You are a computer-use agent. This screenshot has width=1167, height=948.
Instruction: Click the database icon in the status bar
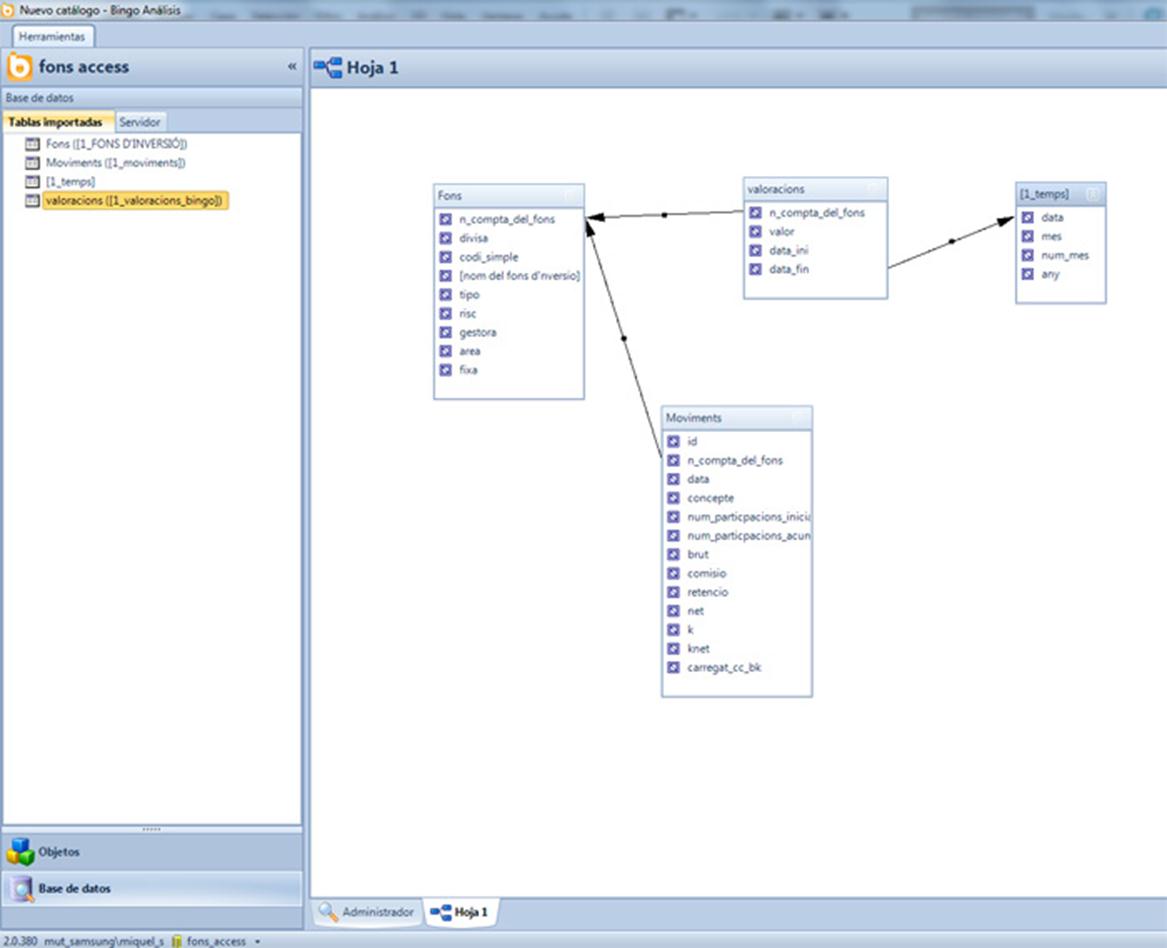pyautogui.click(x=177, y=941)
